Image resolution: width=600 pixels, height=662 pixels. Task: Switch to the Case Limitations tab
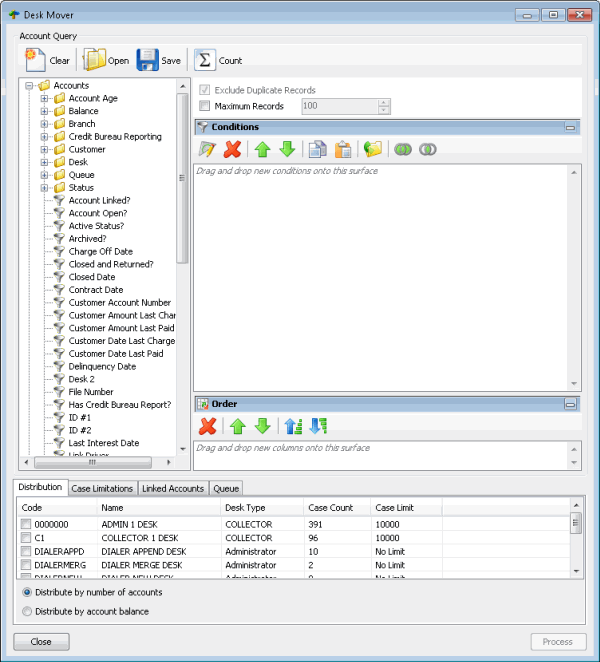pyautogui.click(x=102, y=488)
